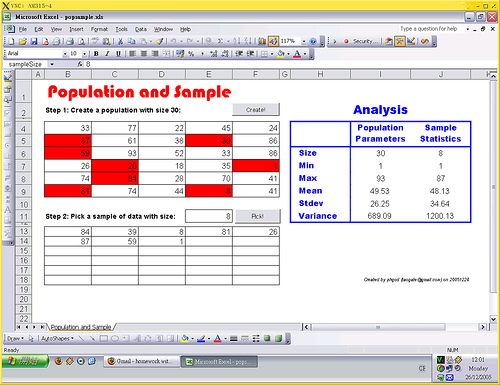Screen dimensions: 500x385
Task: Click the Create! button
Action: 256,110
